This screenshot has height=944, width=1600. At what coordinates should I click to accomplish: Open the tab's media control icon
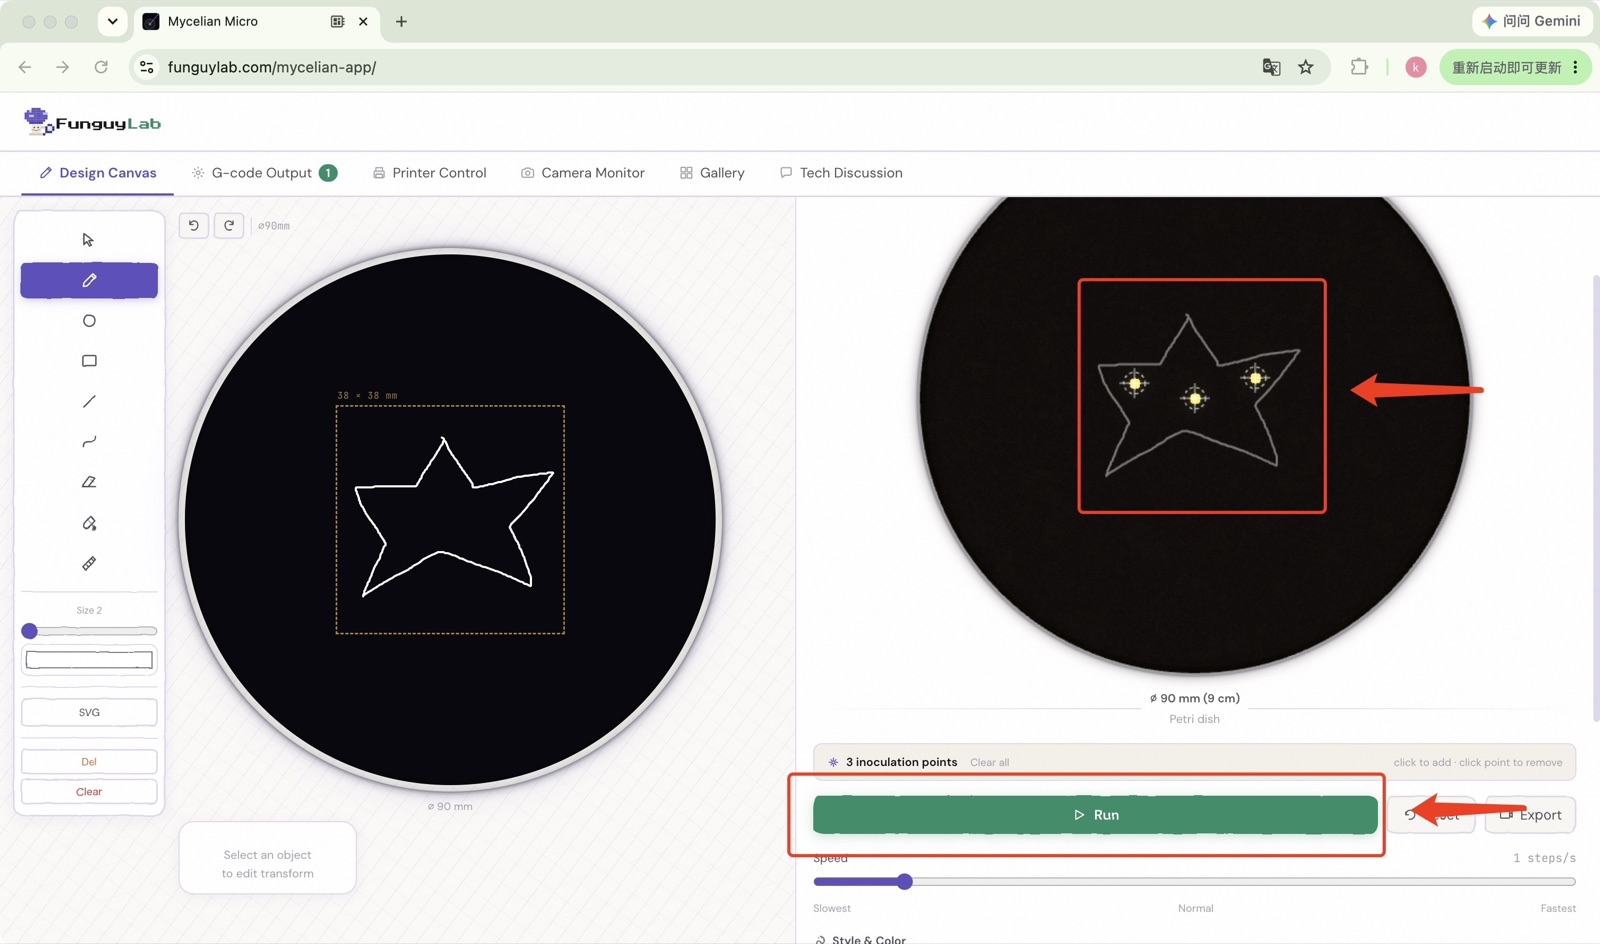coord(338,21)
